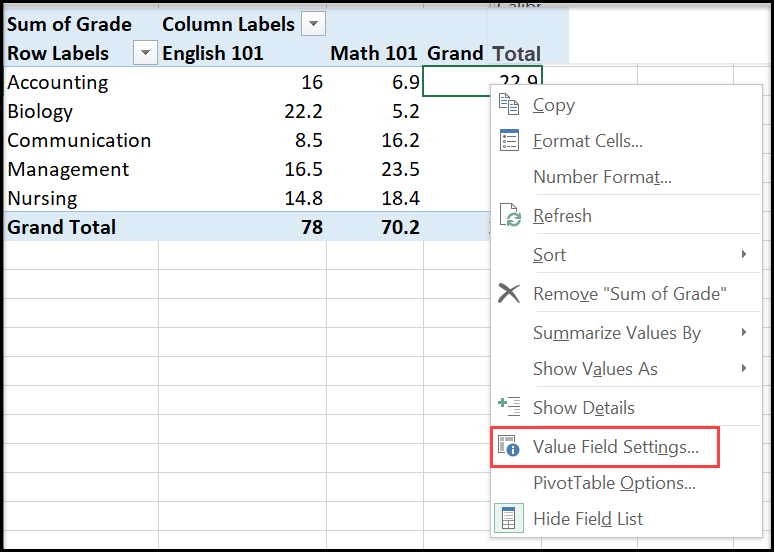
Task: Select the Biology row label
Action: tap(40, 111)
